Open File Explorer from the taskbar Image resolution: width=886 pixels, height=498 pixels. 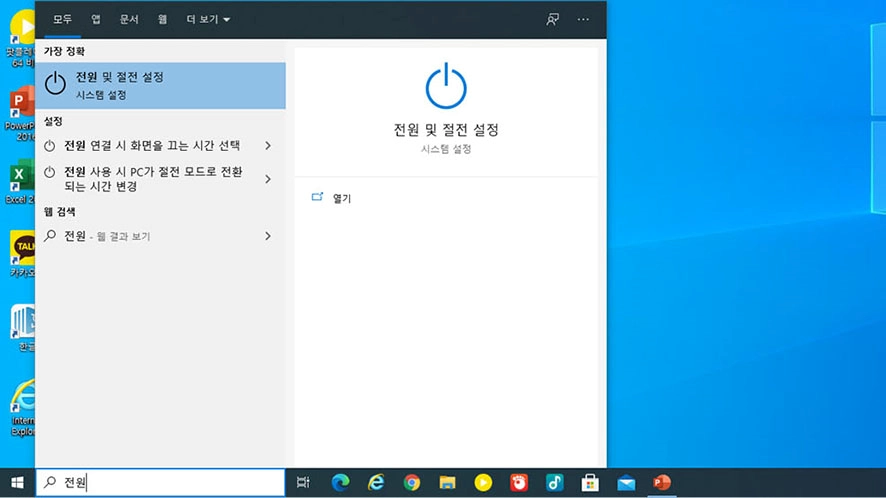[448, 483]
